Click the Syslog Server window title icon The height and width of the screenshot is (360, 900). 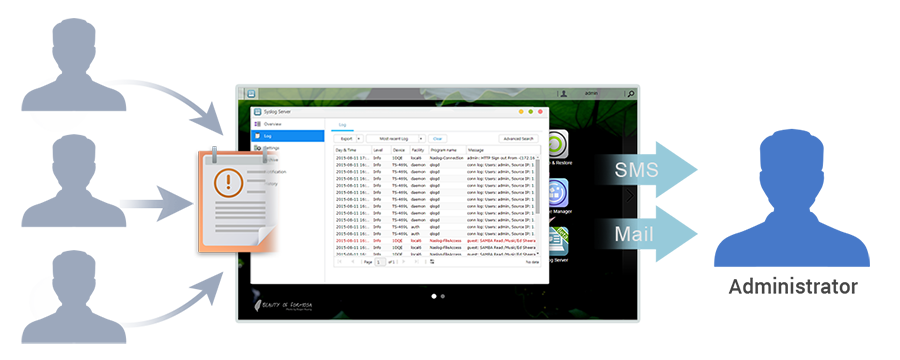tap(258, 111)
